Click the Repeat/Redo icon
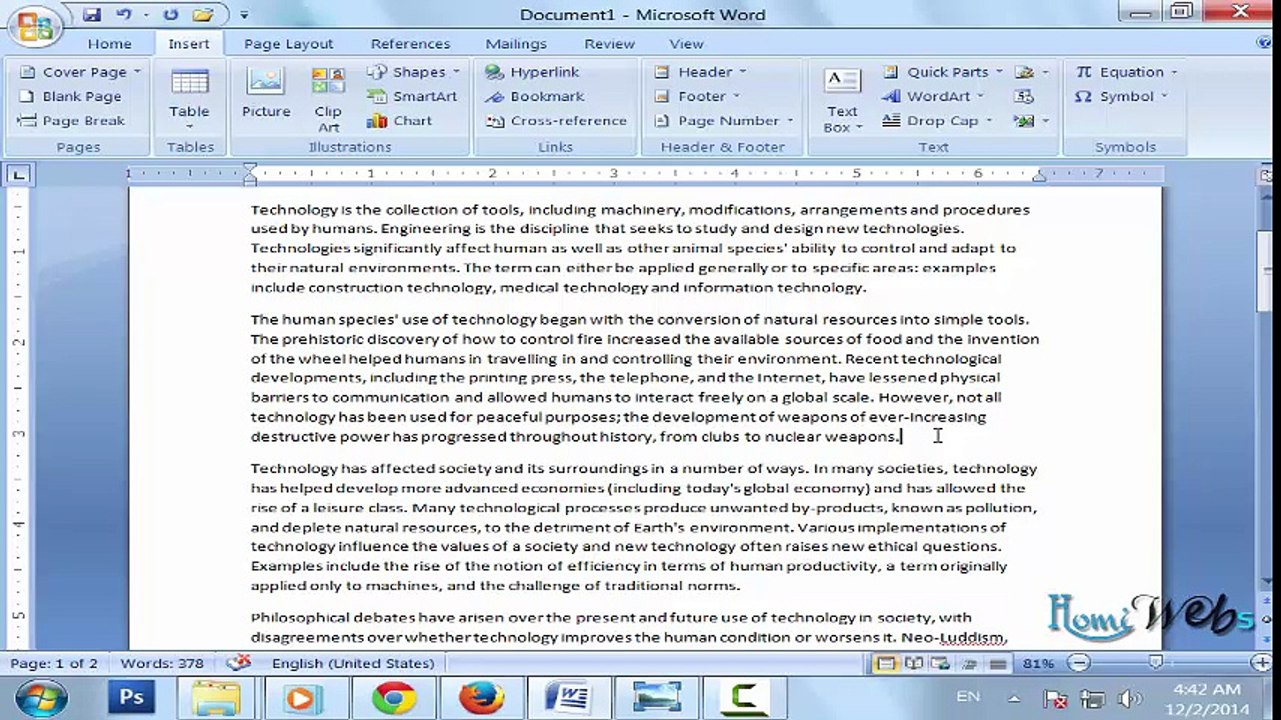This screenshot has width=1281, height=720. pyautogui.click(x=171, y=15)
